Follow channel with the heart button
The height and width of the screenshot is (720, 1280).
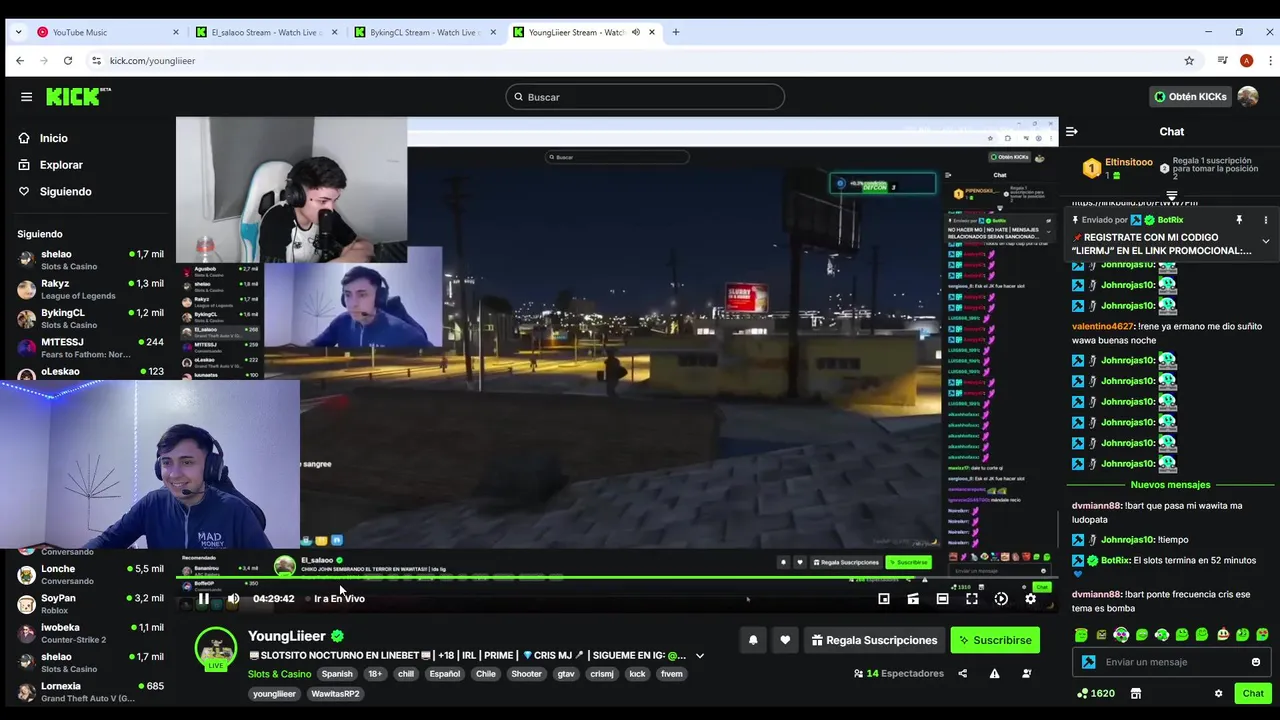[x=785, y=640]
